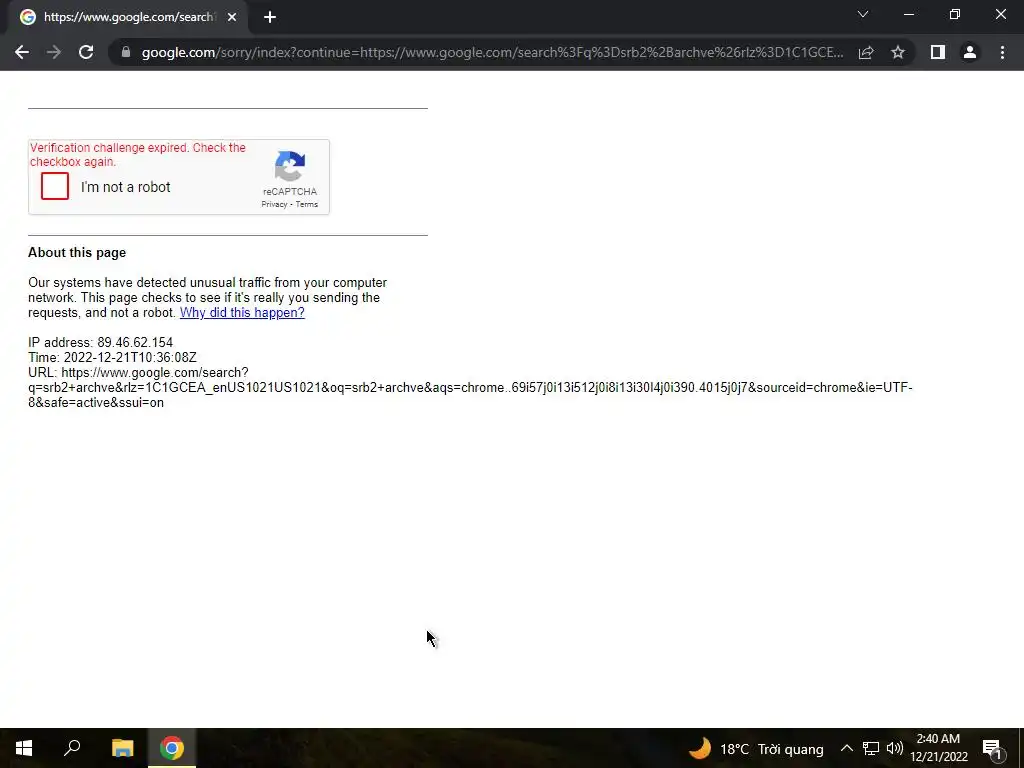Open Chrome three-dot menu
The width and height of the screenshot is (1024, 768).
click(x=1002, y=52)
